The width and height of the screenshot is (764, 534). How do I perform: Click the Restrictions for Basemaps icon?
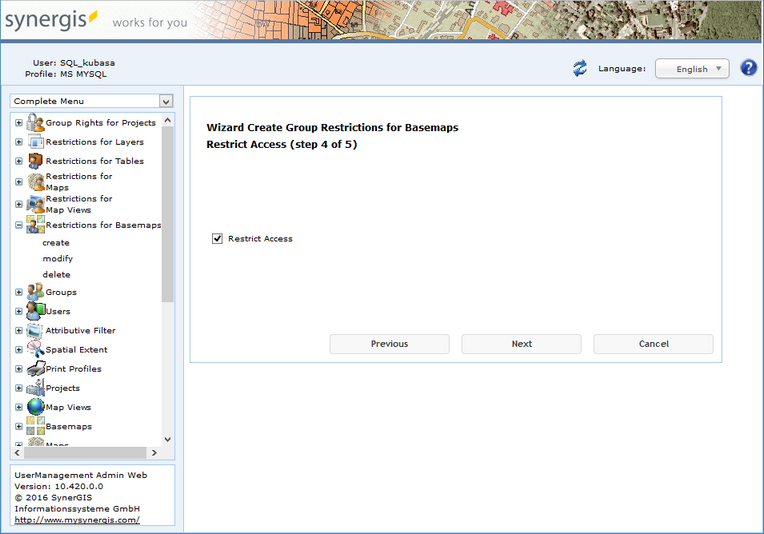click(36, 225)
